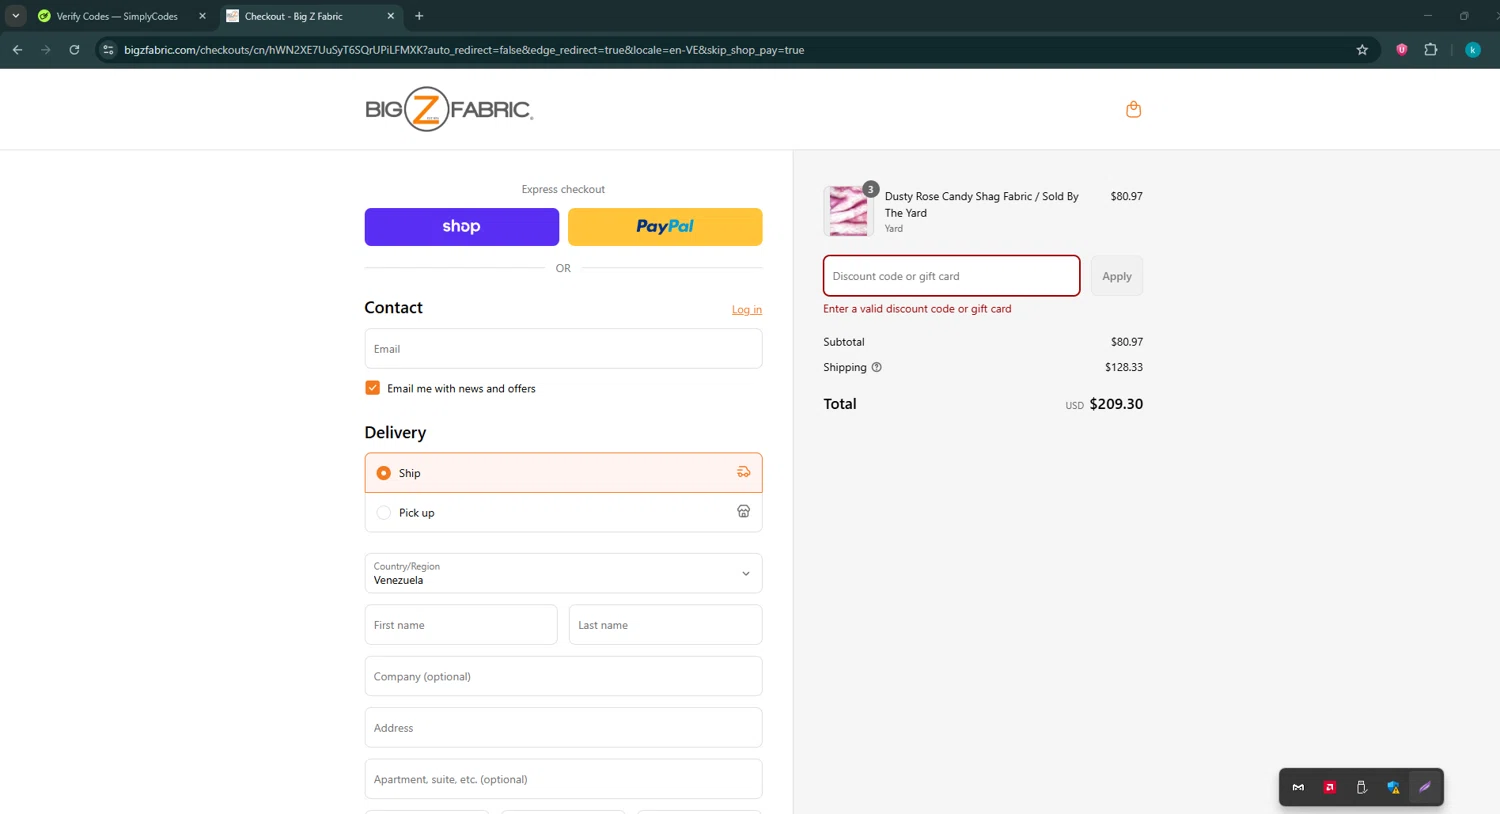1500x814 pixels.
Task: Select the Ship delivery option
Action: coord(563,473)
